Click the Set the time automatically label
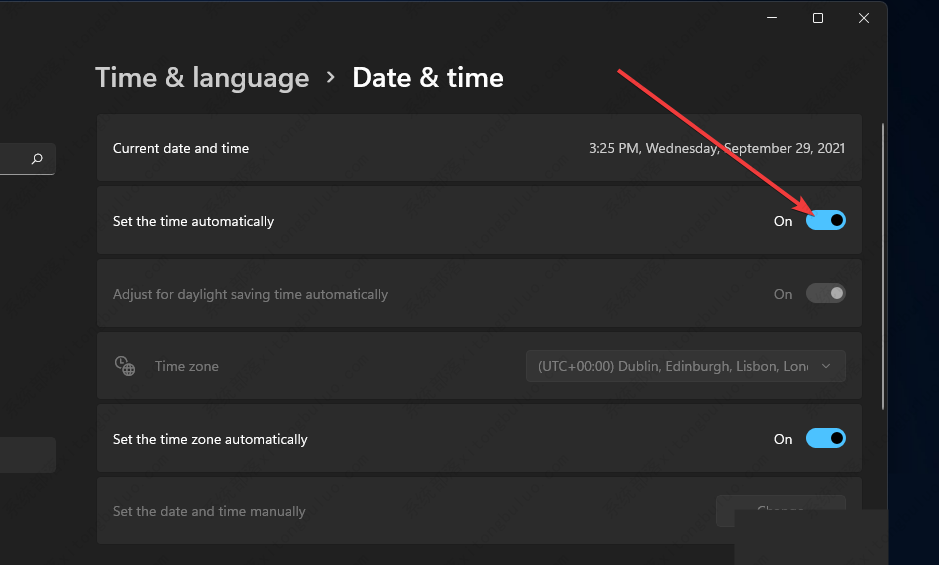The image size is (939, 565). [193, 221]
